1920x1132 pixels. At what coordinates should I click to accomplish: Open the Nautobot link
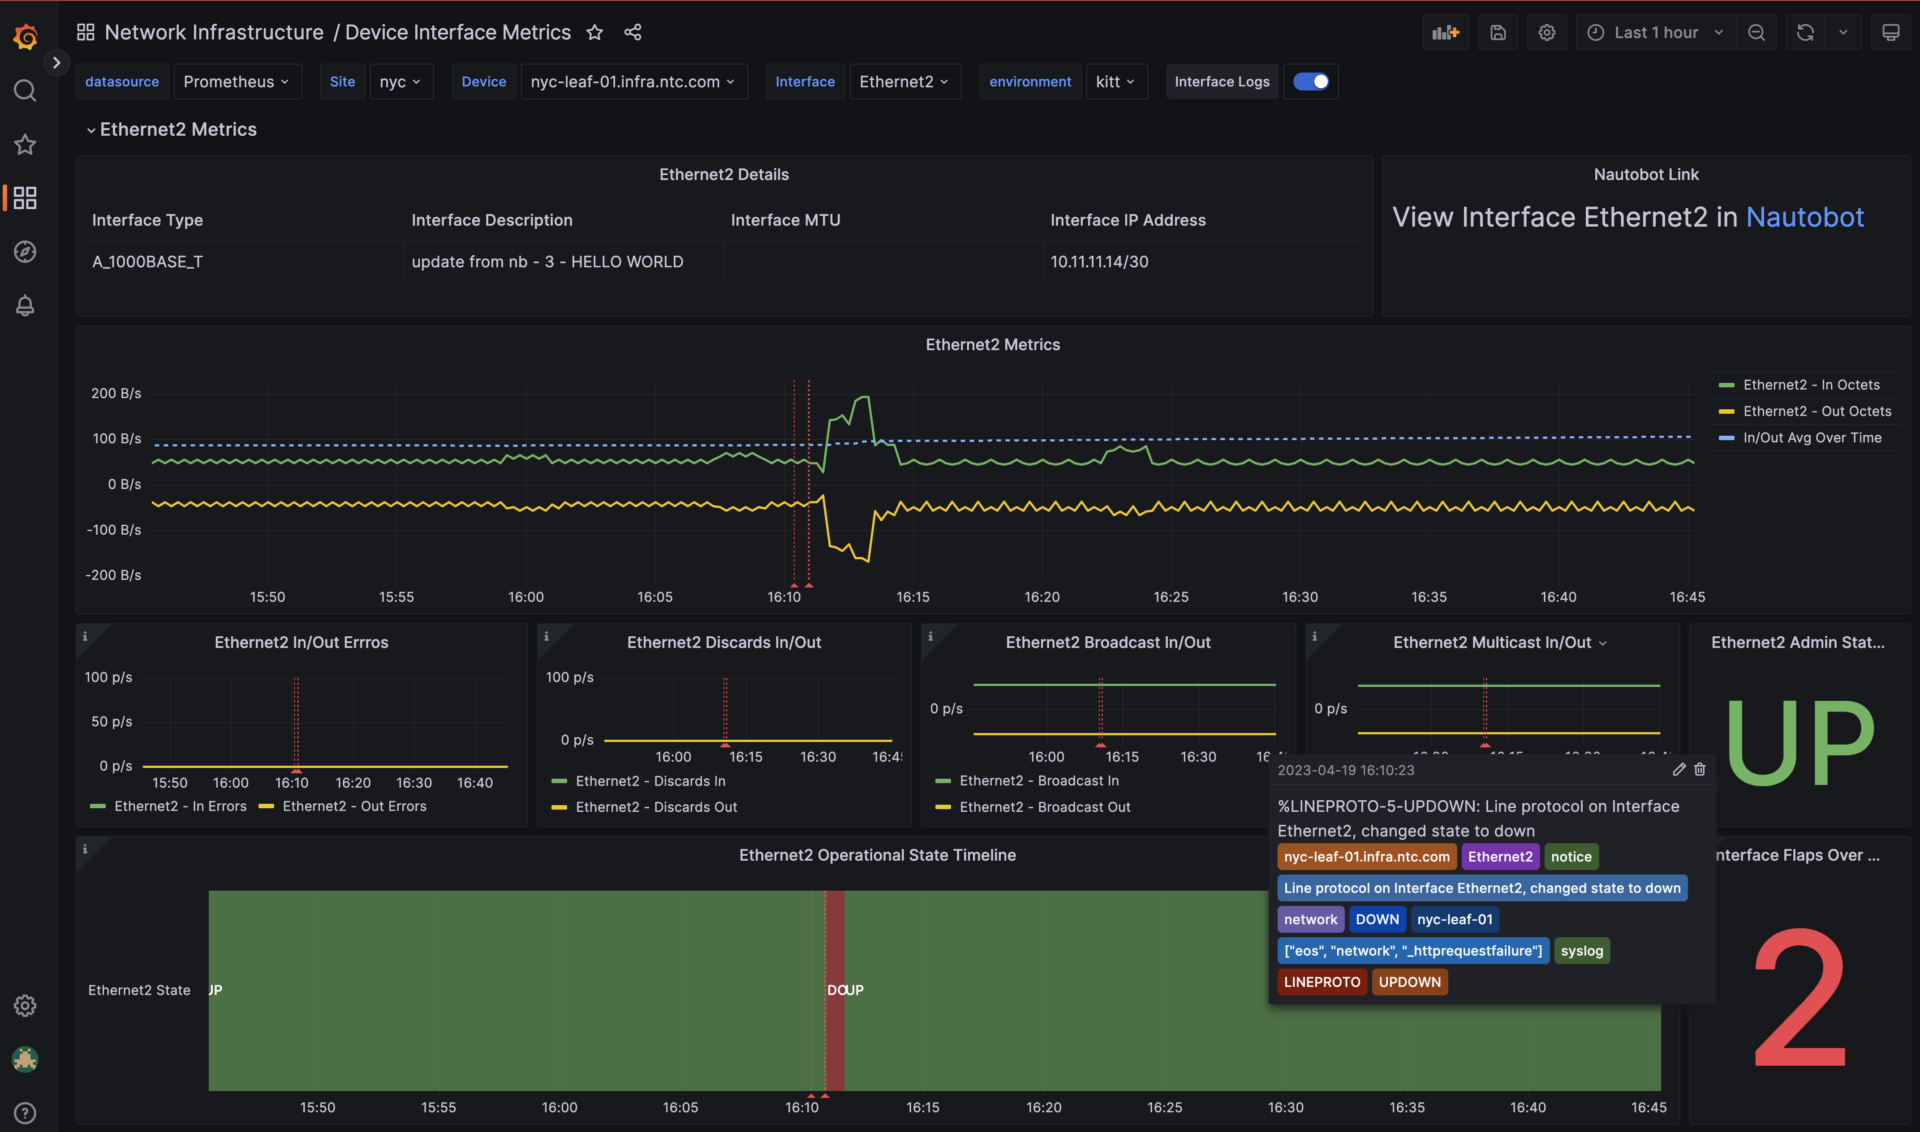click(1805, 217)
